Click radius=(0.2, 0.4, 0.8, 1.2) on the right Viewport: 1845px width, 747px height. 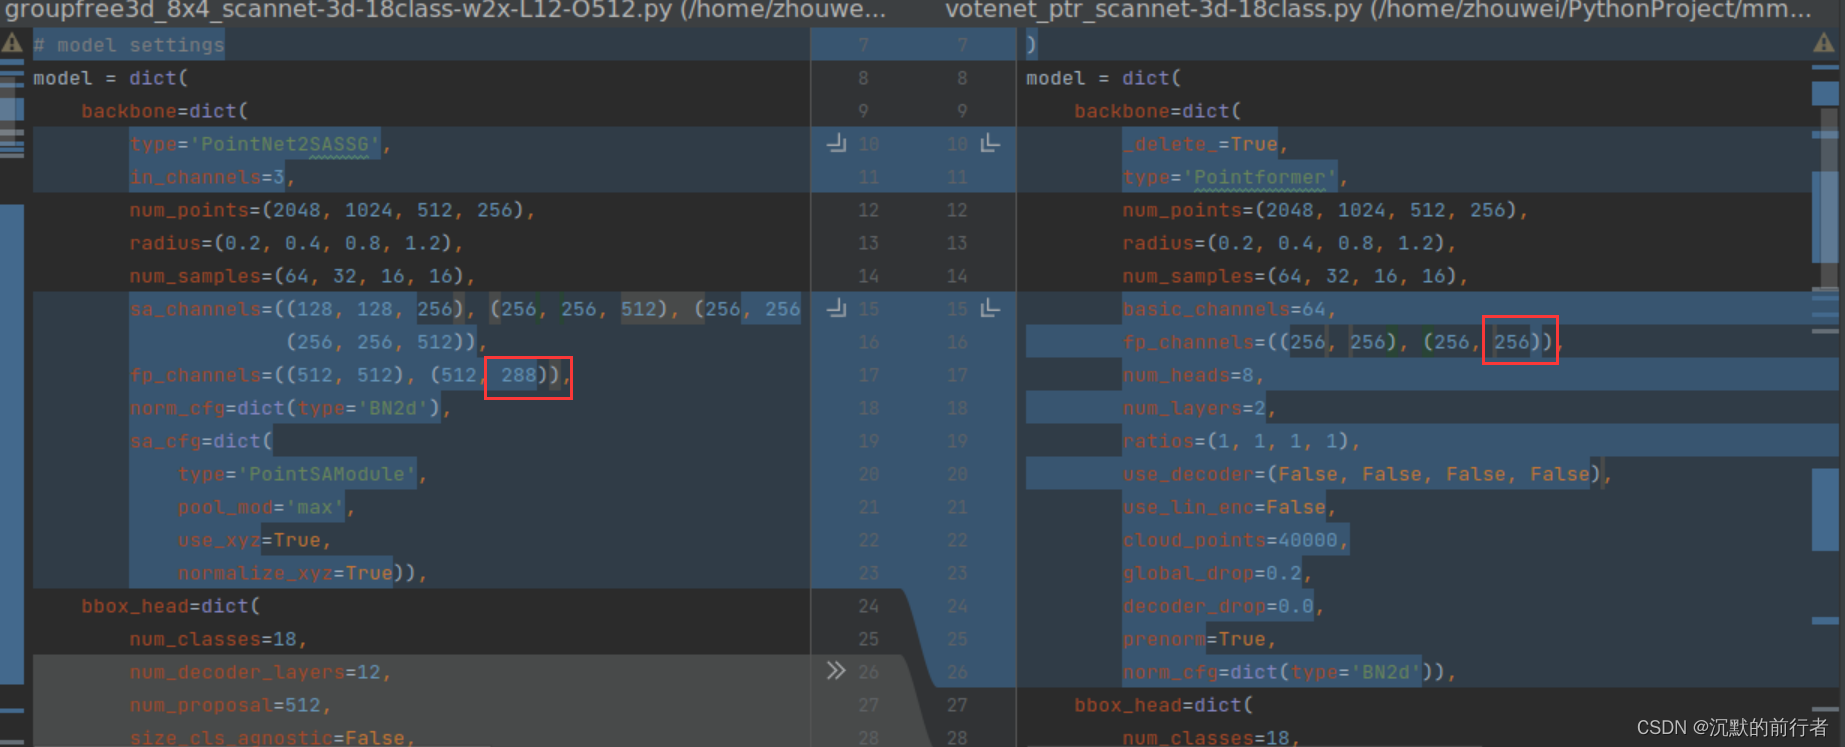(x=1289, y=243)
